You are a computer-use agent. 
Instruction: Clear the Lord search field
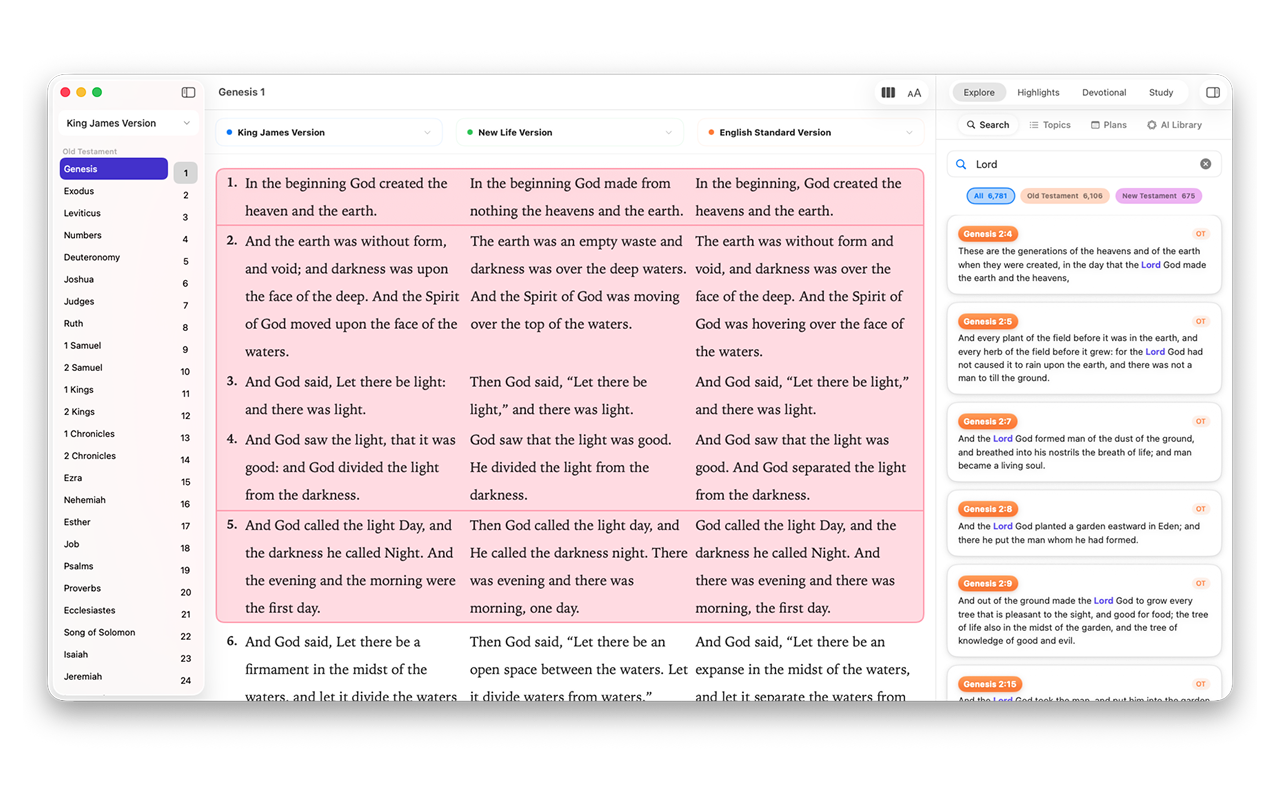1205,164
